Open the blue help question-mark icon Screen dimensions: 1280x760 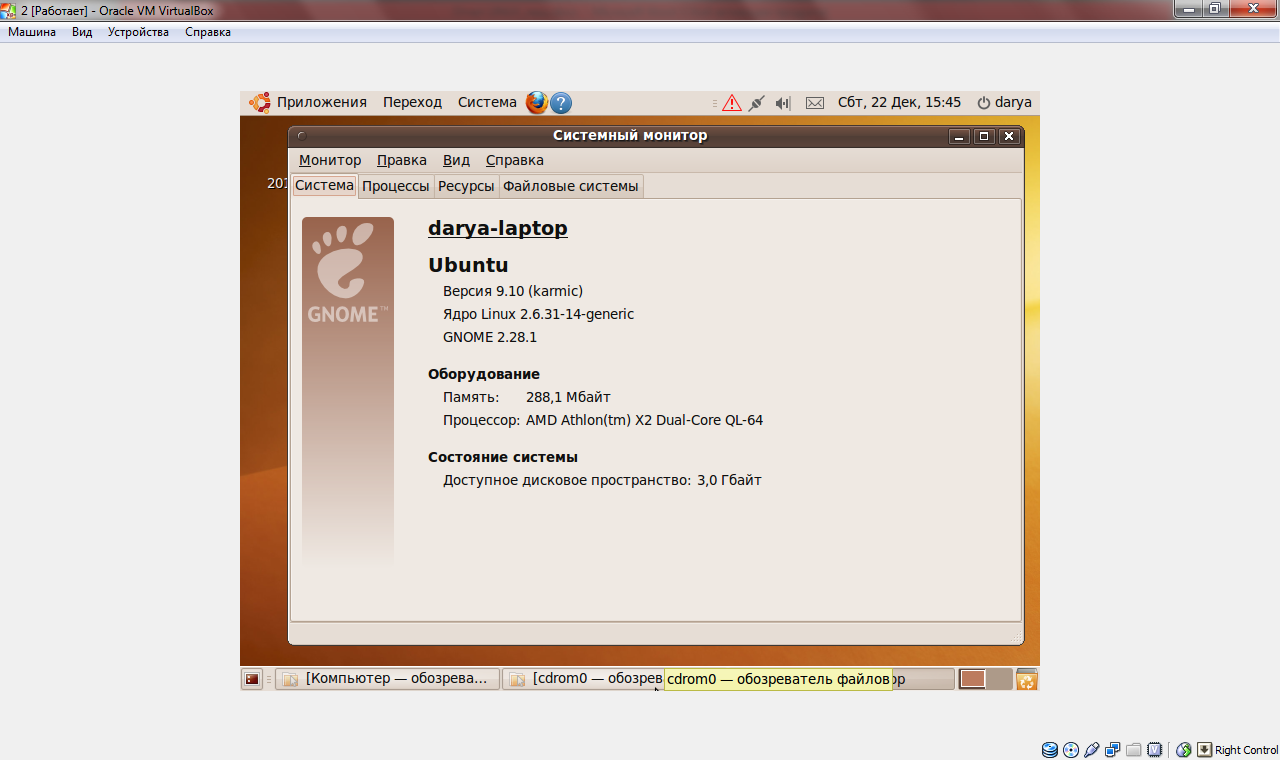point(561,102)
